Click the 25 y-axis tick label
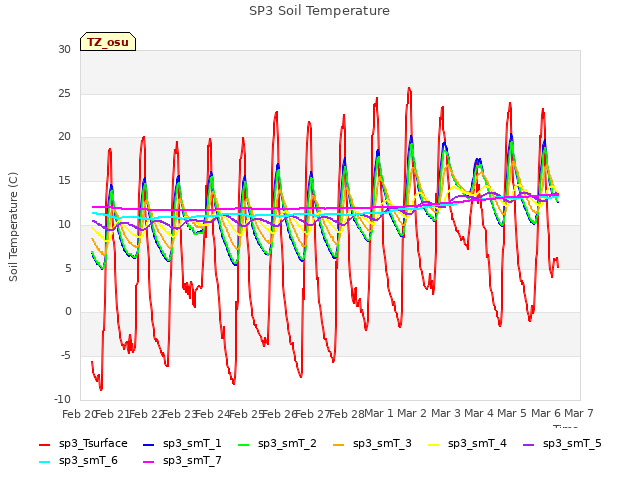The image size is (640, 480). [64, 93]
